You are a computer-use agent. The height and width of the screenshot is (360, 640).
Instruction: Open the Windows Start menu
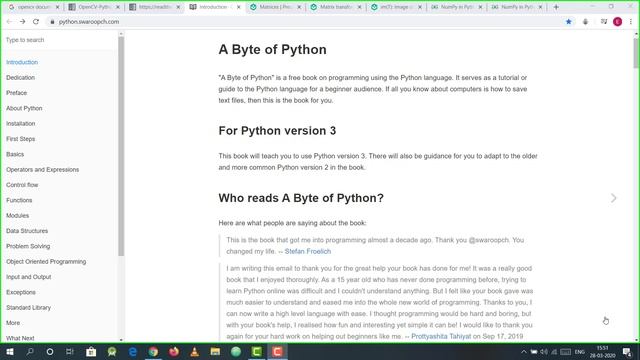(x=10, y=351)
